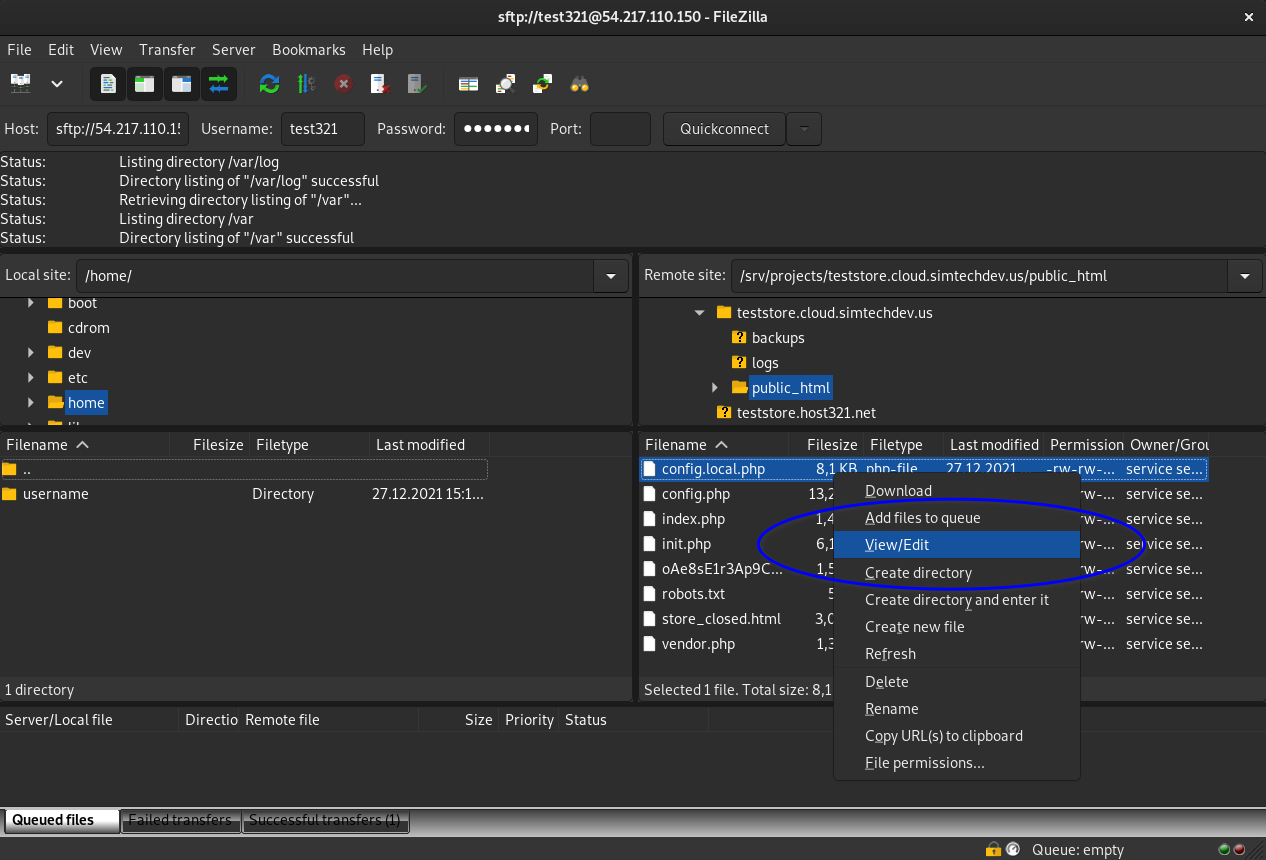Choose Delete from the context menu
This screenshot has width=1266, height=860.
(x=957, y=682)
